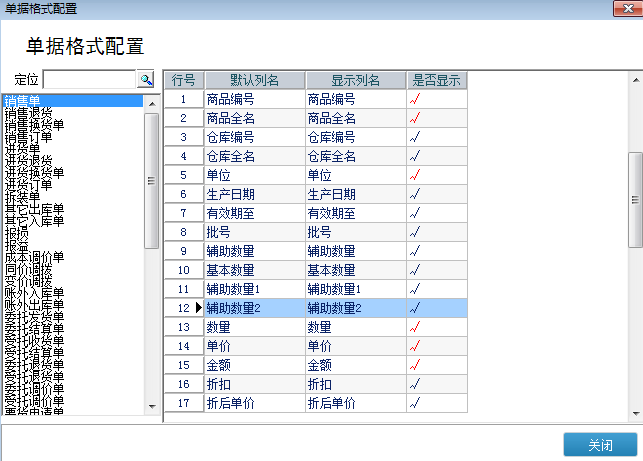Screen dimensions: 643x461
Task: Click the table's vertical scrollbar thumb
Action: point(634,198)
